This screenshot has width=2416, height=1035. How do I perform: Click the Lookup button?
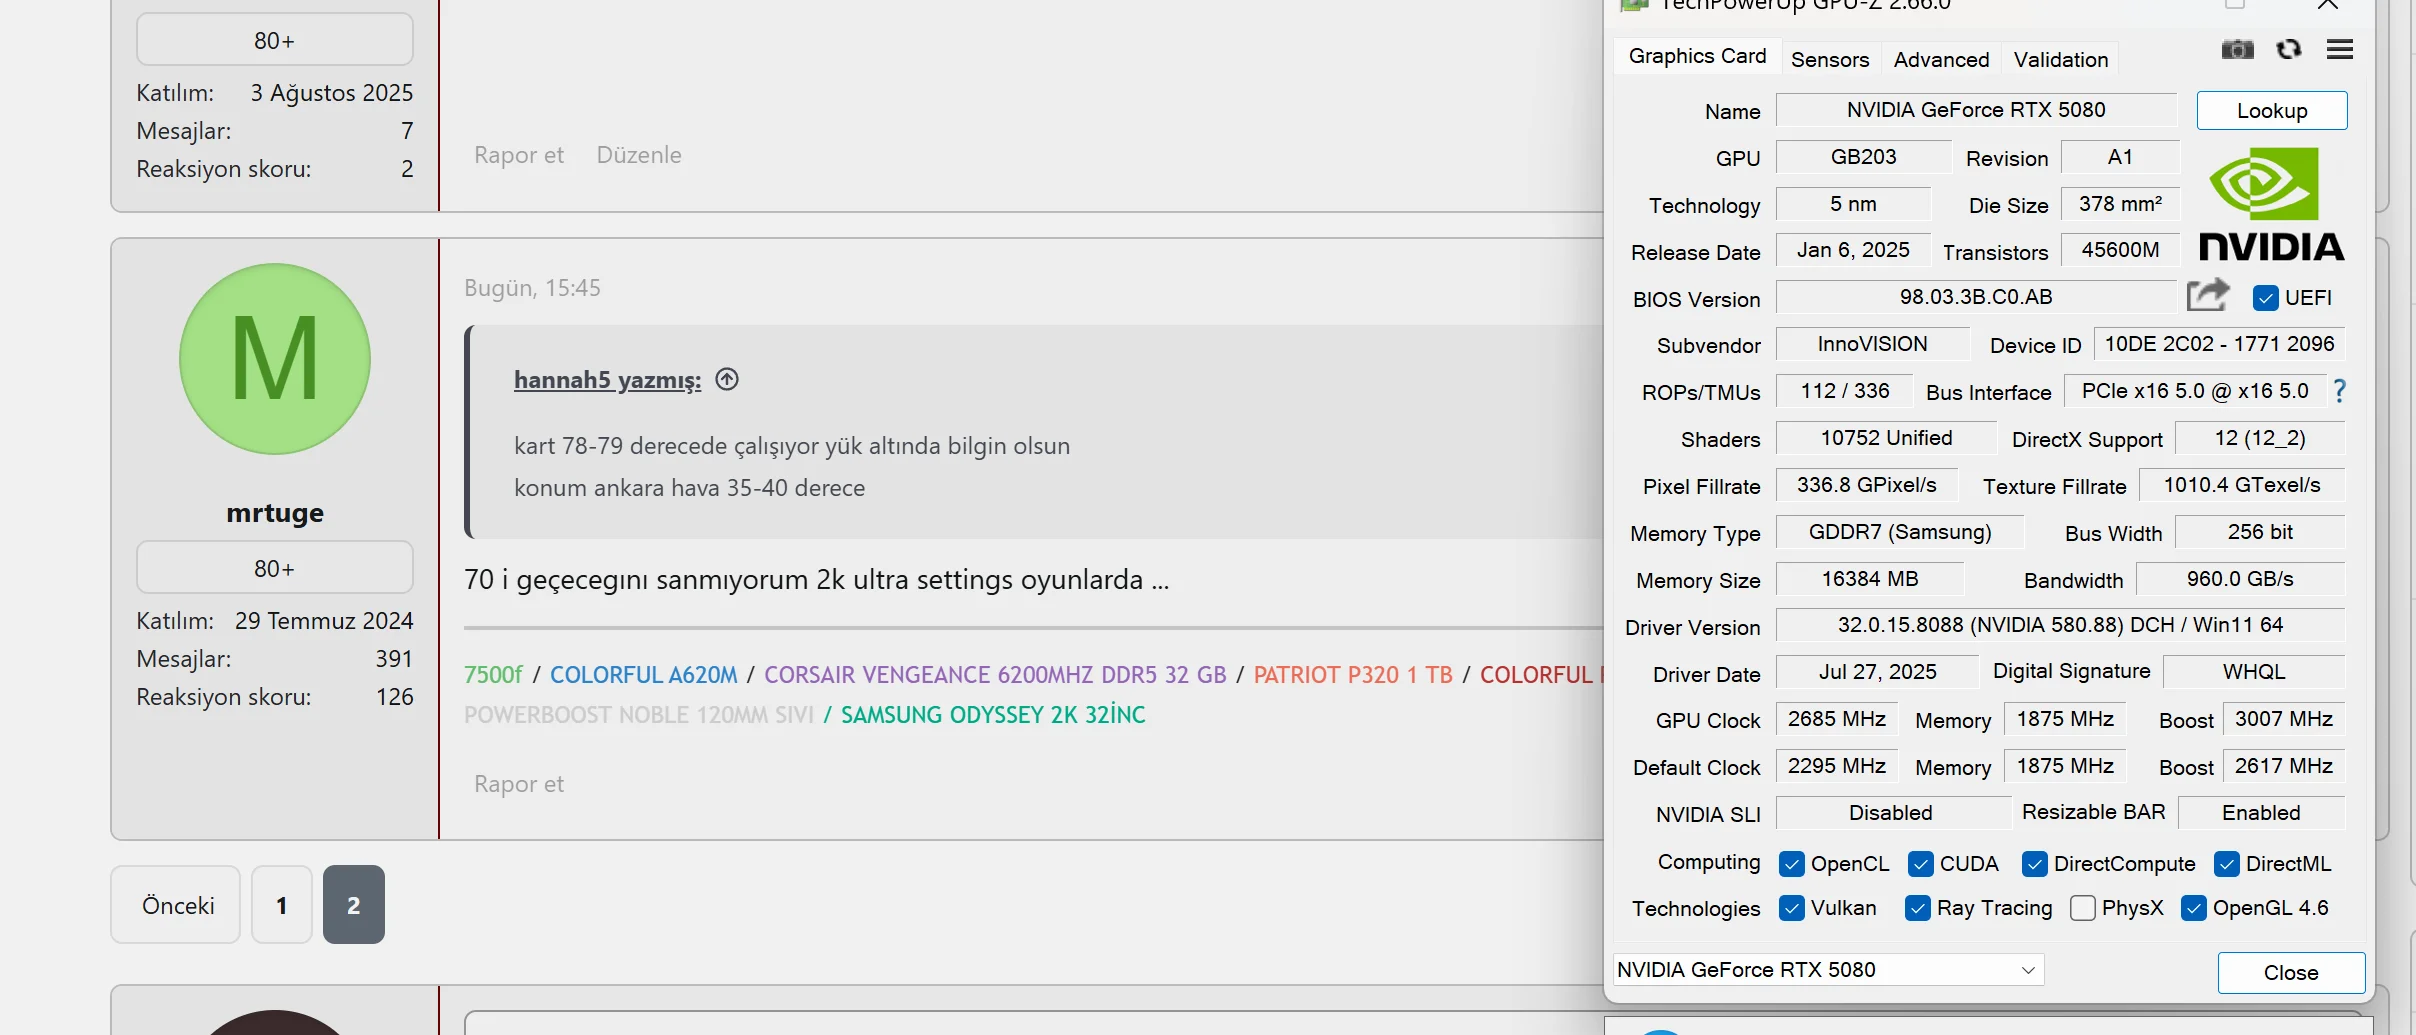coord(2272,111)
